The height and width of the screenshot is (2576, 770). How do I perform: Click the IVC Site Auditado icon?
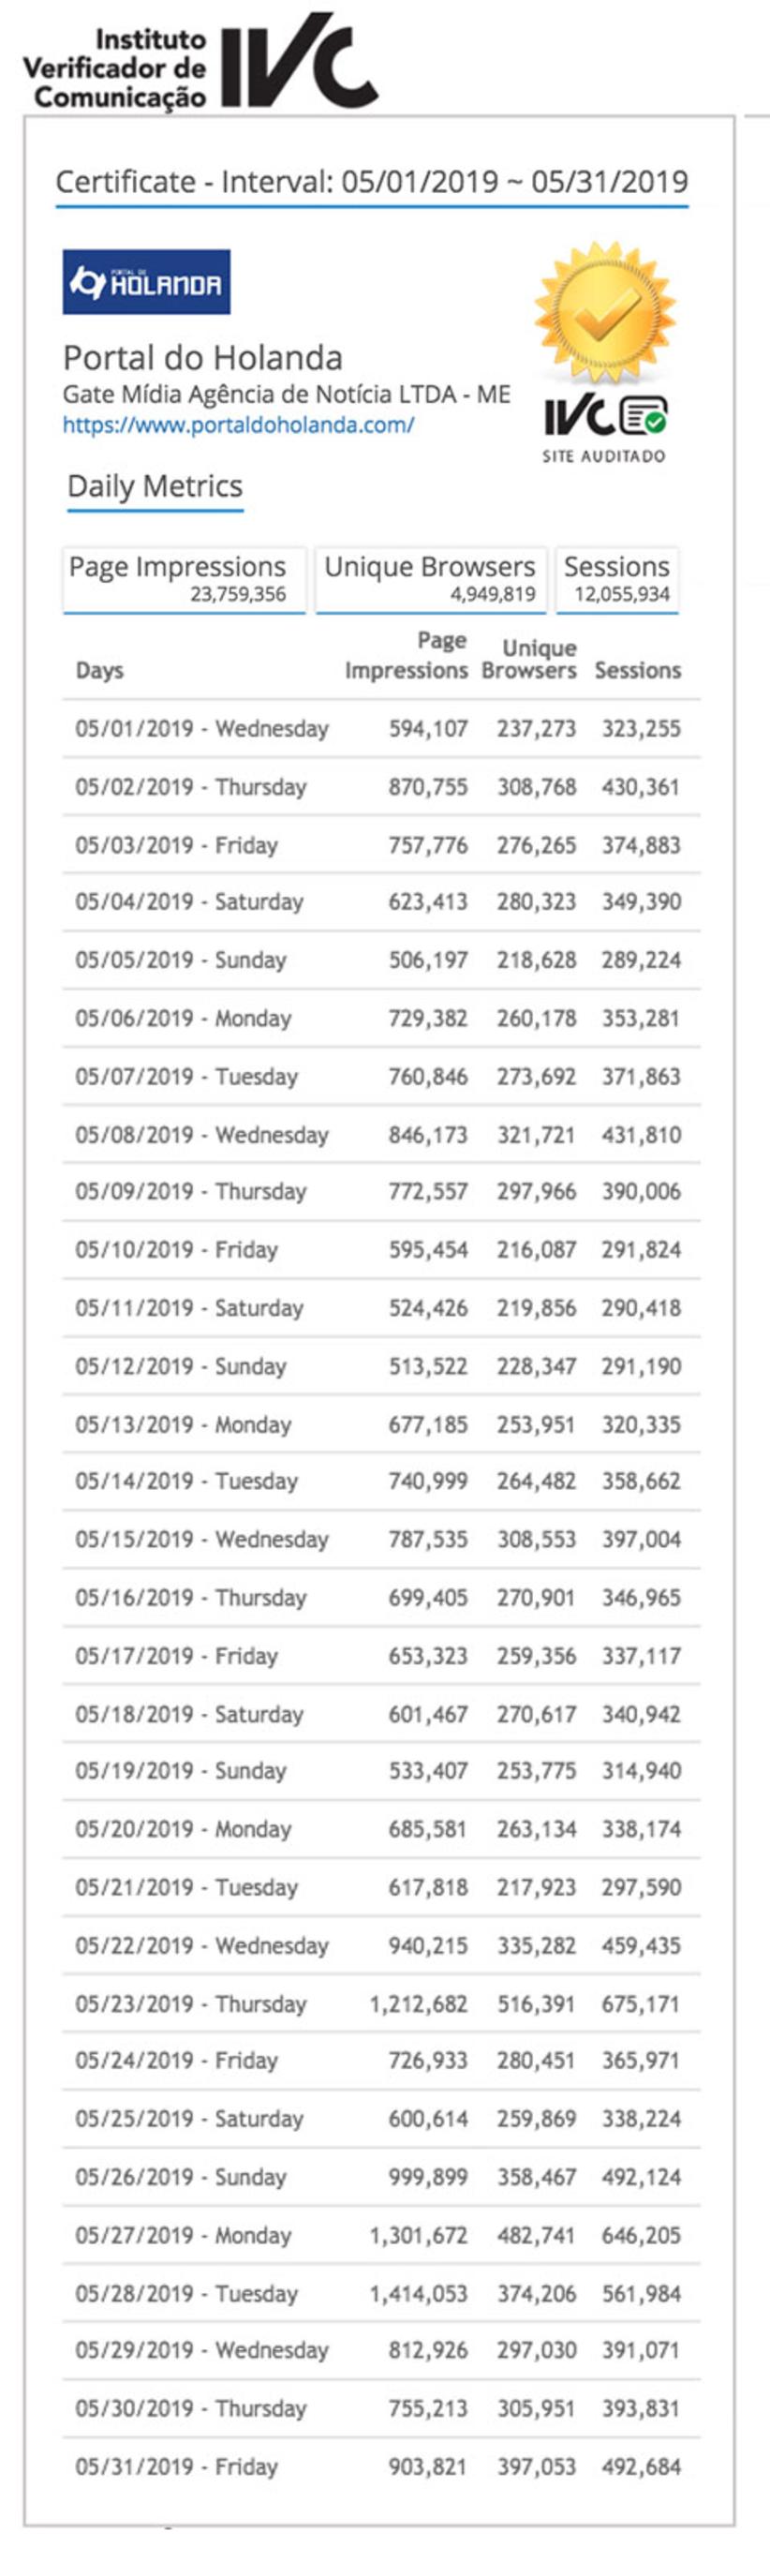click(x=605, y=425)
